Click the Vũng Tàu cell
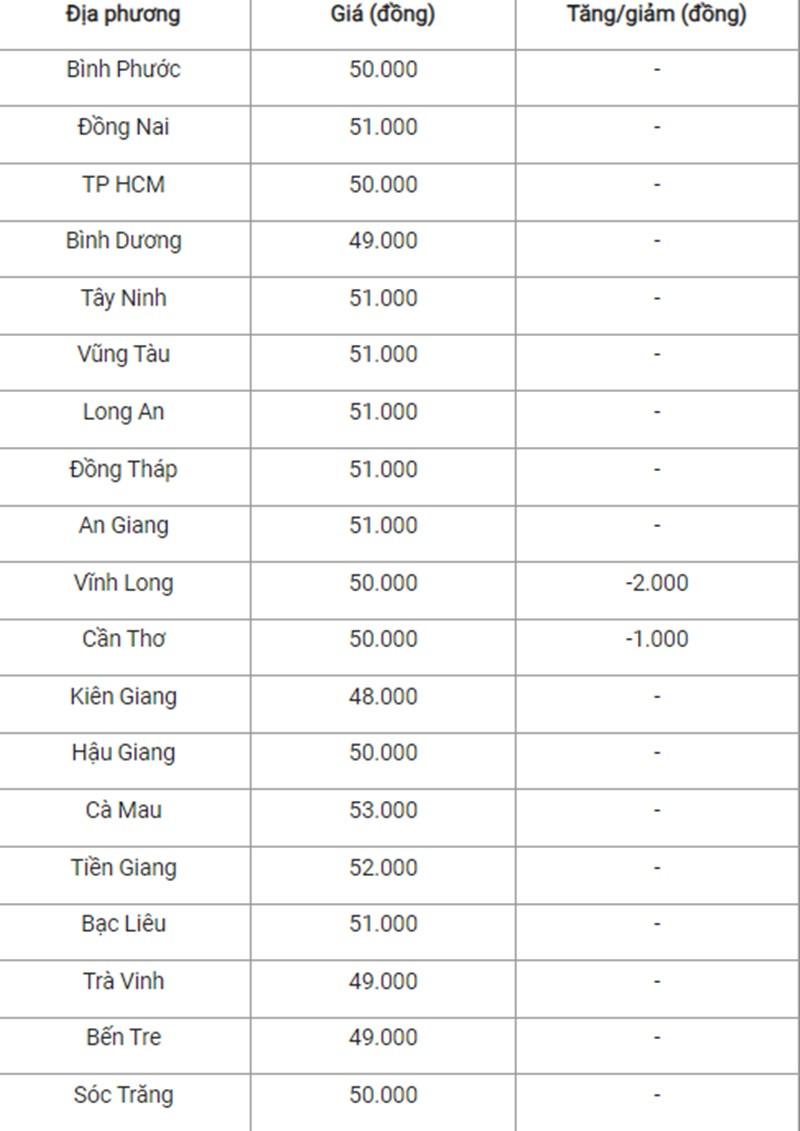The width and height of the screenshot is (800, 1131). [x=123, y=354]
